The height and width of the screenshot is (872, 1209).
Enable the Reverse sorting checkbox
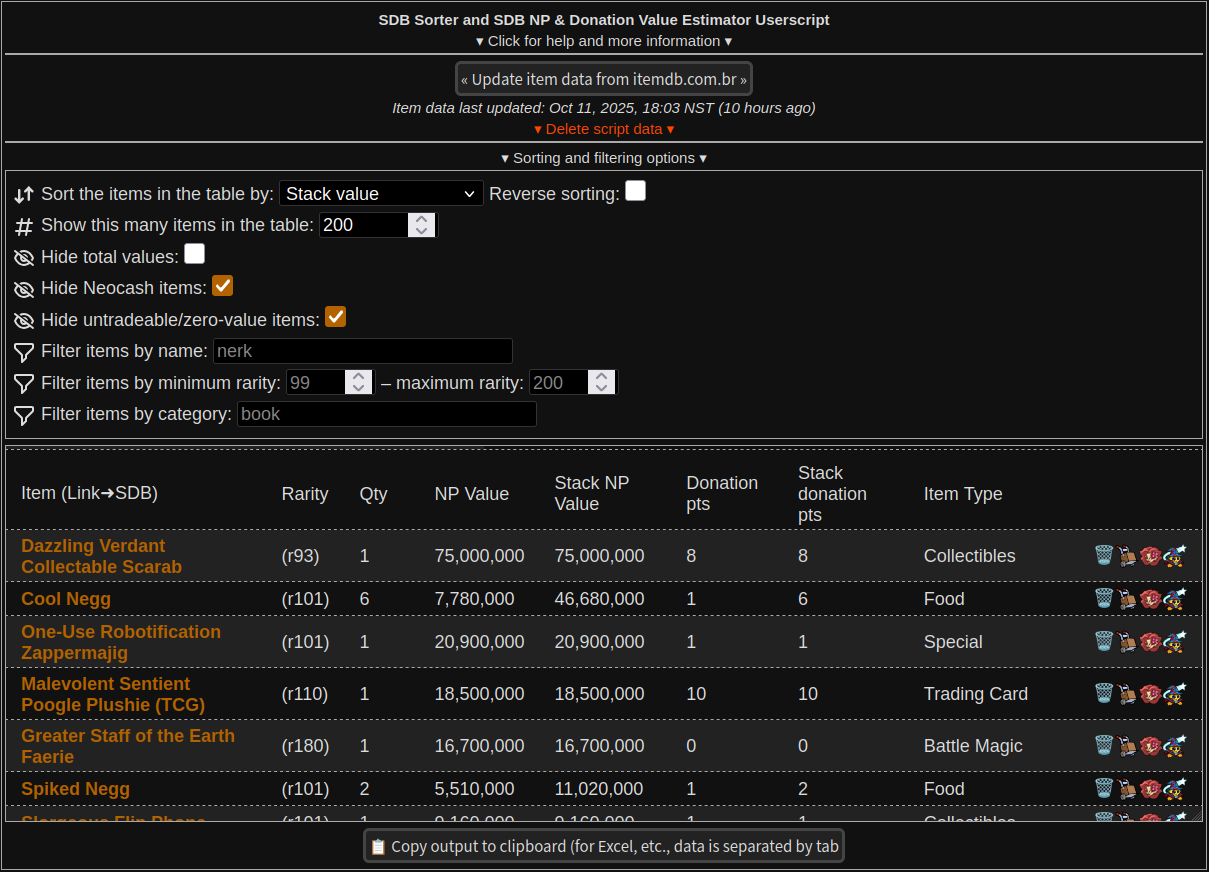tap(635, 191)
